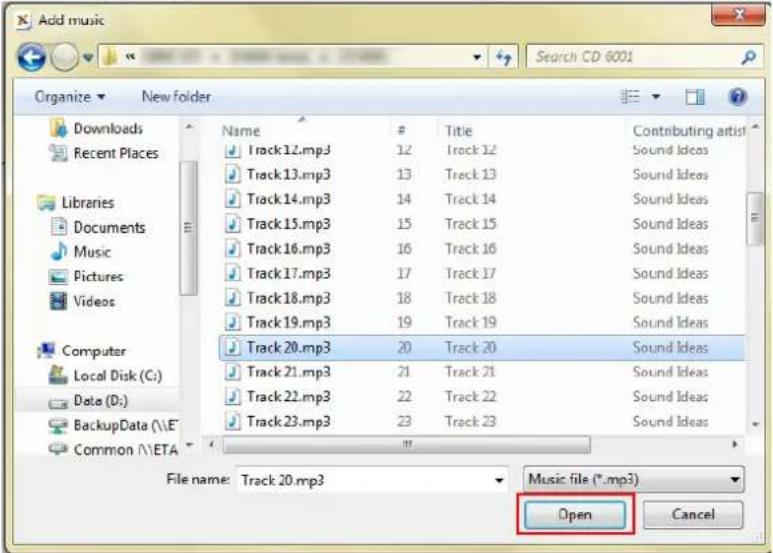Open the Data (D:) drive
The image size is (773, 553).
coord(89,401)
